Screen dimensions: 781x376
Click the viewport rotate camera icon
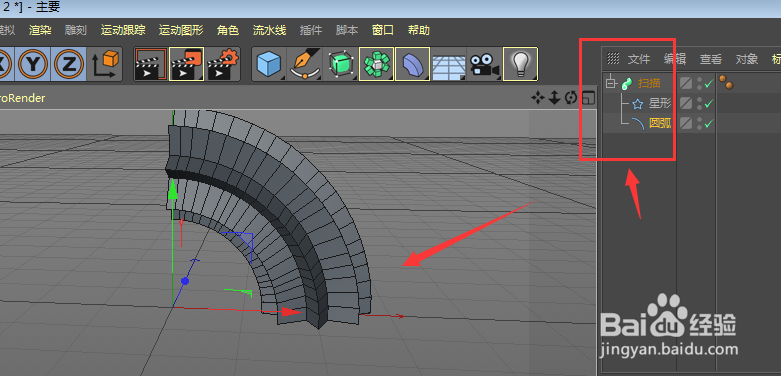tap(571, 98)
